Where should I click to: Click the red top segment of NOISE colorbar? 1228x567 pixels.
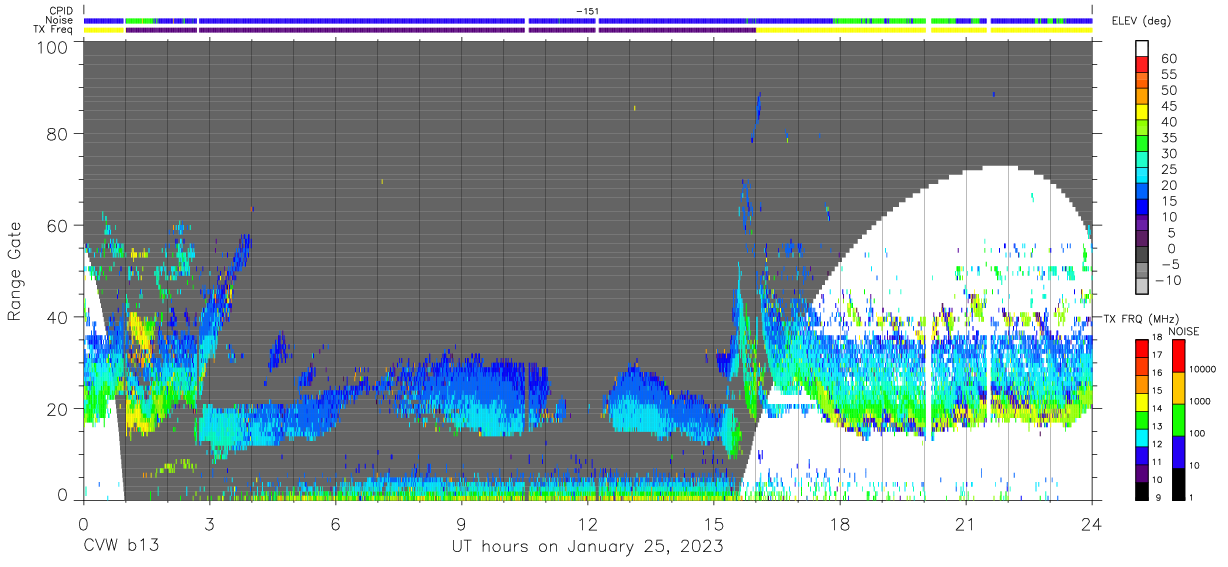pyautogui.click(x=1177, y=355)
